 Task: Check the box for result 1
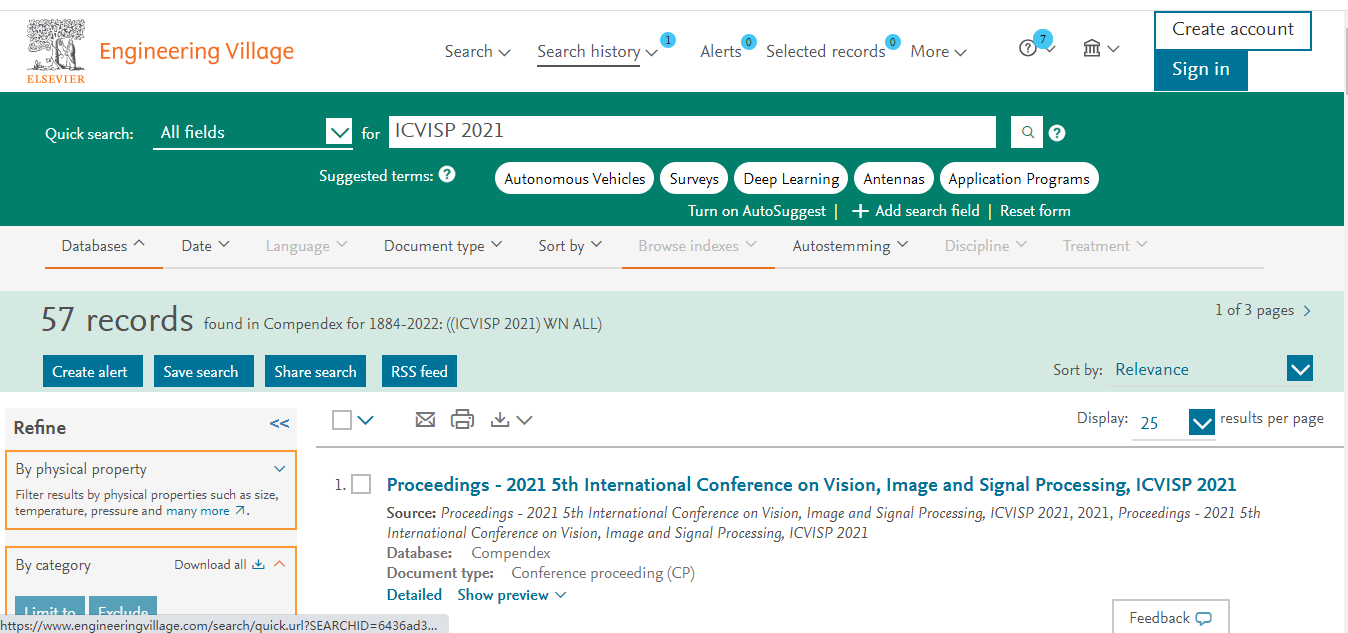(x=361, y=484)
